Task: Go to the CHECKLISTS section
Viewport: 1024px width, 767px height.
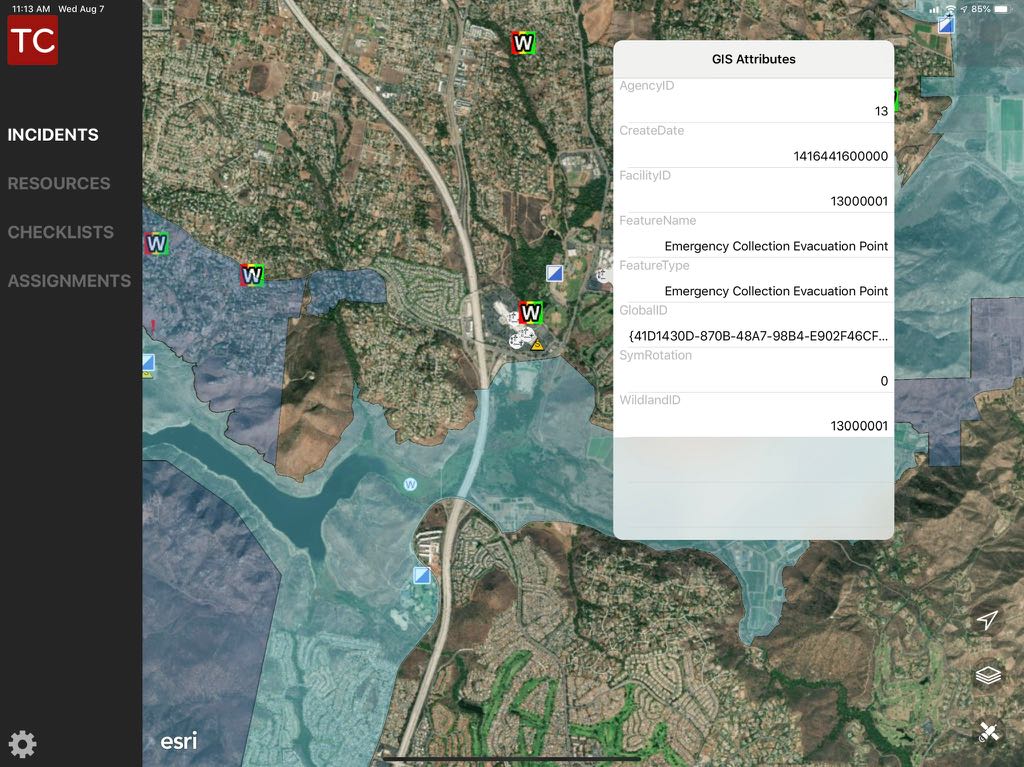Action: pos(61,232)
